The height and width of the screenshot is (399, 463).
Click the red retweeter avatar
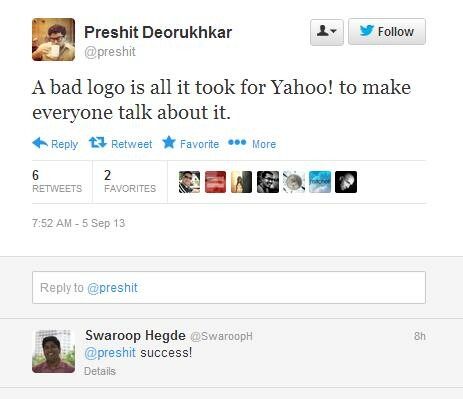coord(215,182)
